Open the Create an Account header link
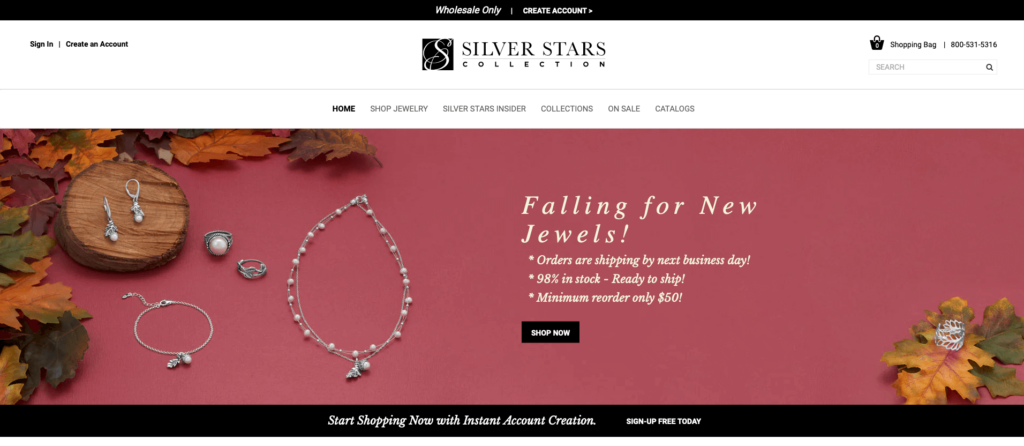This screenshot has width=1024, height=446. point(97,44)
